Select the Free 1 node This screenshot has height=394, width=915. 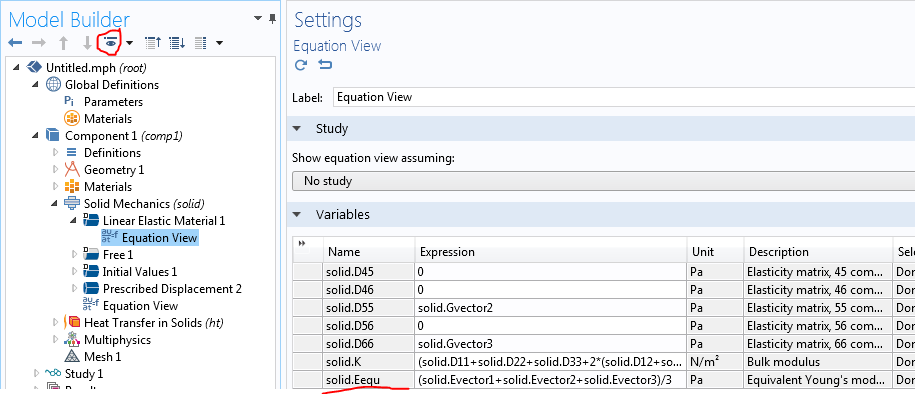pyautogui.click(x=118, y=254)
